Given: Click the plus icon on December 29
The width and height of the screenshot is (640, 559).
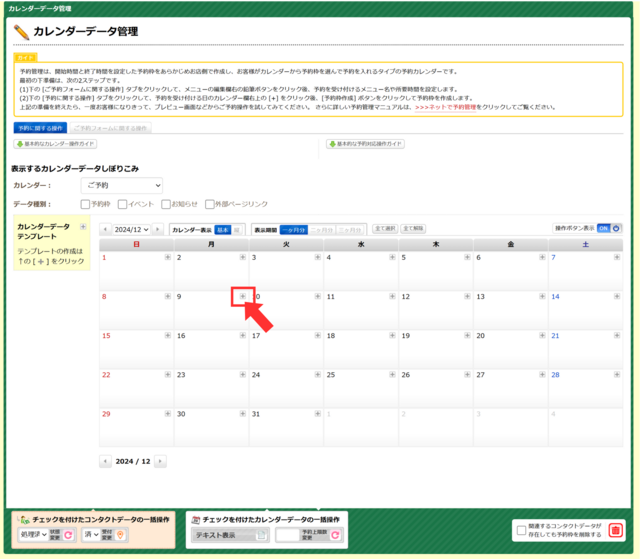Looking at the screenshot, I should pyautogui.click(x=168, y=414).
